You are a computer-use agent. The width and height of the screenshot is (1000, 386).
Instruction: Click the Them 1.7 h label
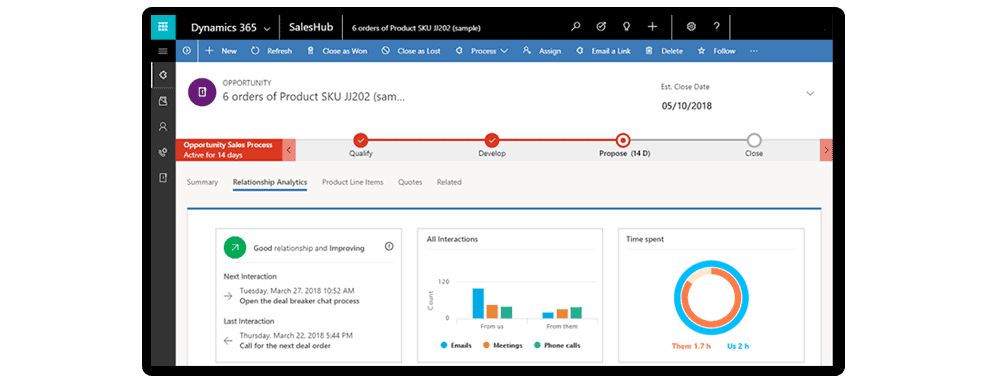[692, 346]
